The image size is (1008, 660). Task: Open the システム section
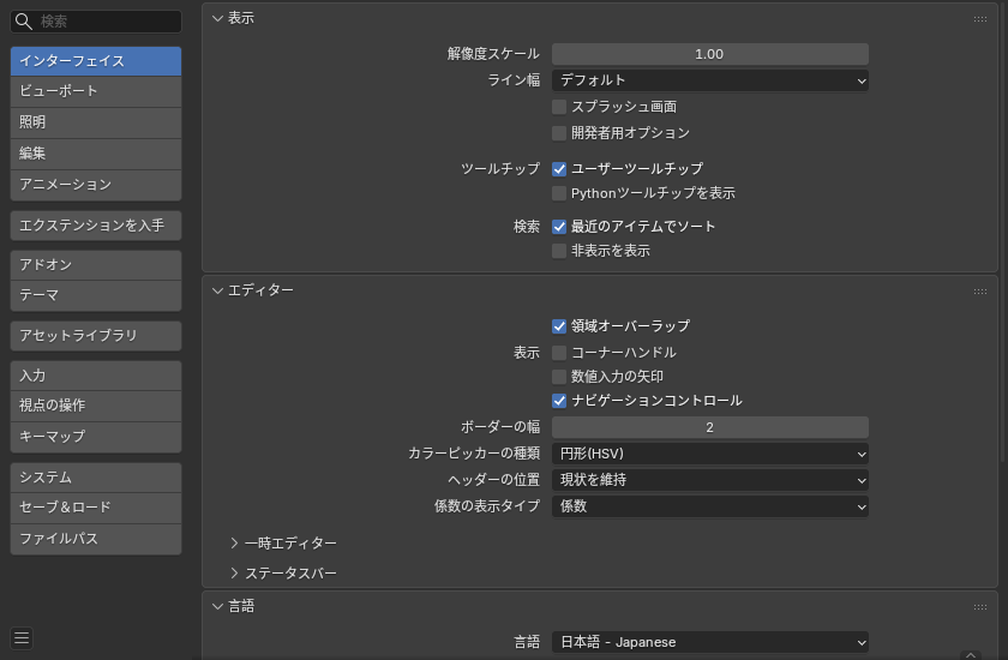click(x=96, y=477)
